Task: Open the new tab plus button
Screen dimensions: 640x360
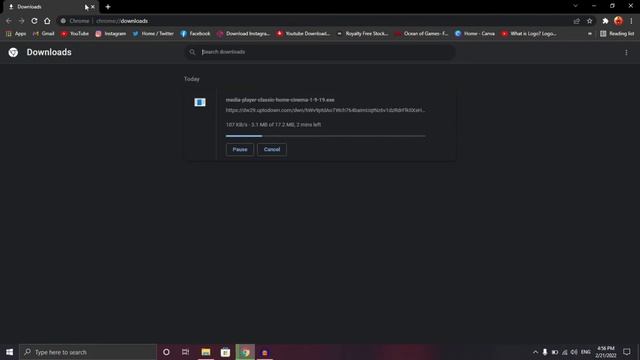Action: pos(108,7)
